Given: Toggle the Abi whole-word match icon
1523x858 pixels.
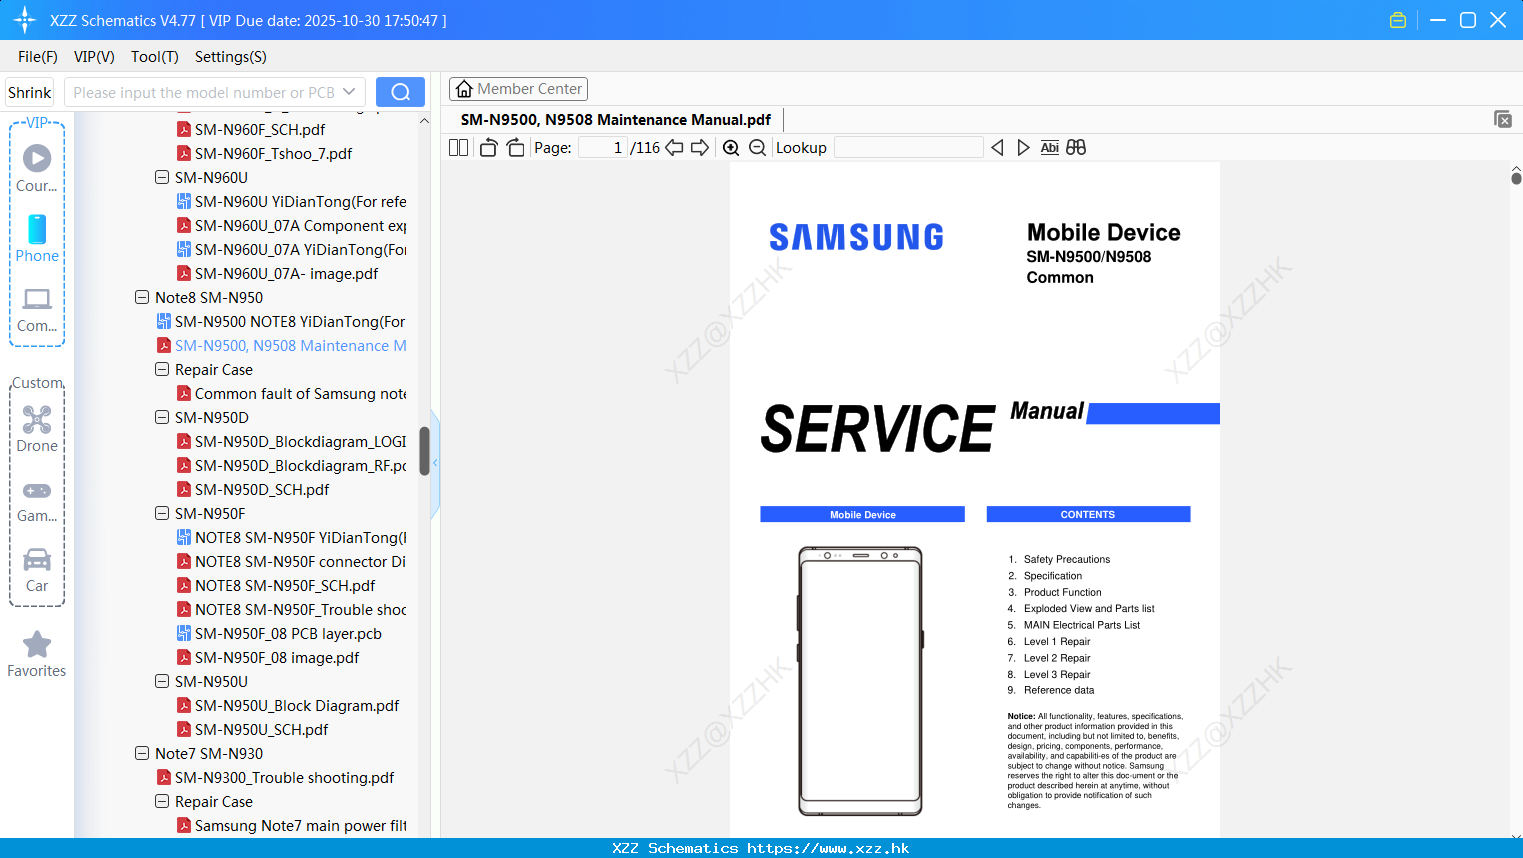Looking at the screenshot, I should 1049,147.
